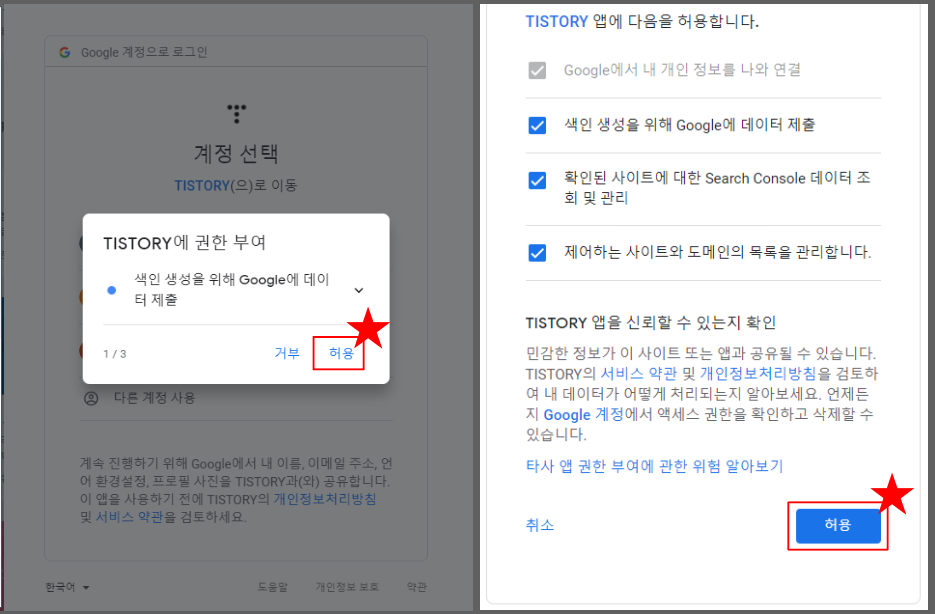935x614 pixels.
Task: Open 개인정보처리방침 link in left sign-in text
Action: pos(325,499)
